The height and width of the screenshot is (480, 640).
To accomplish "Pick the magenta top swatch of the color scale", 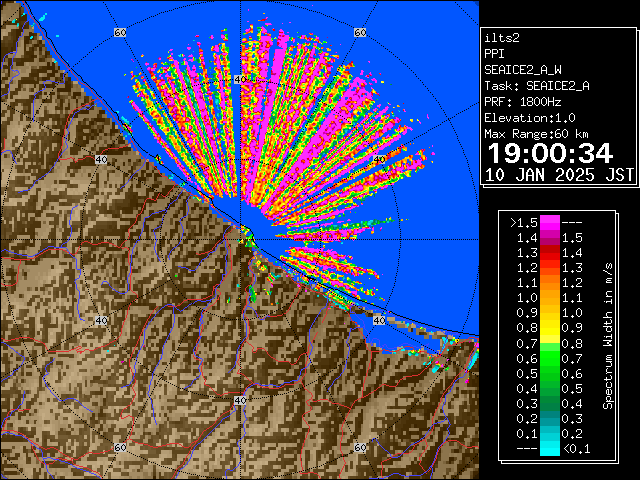I will pyautogui.click(x=550, y=223).
